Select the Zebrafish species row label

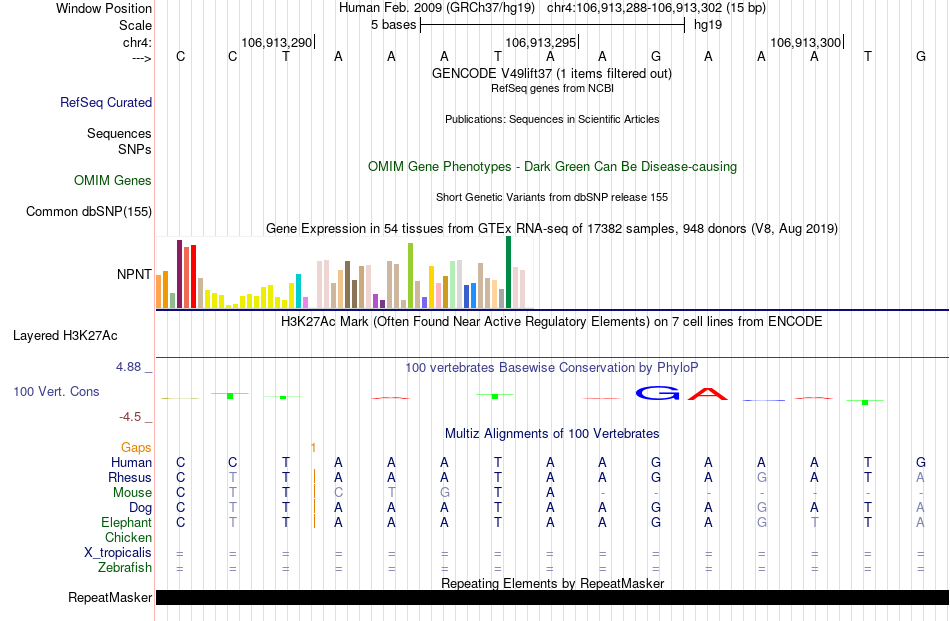pos(125,568)
